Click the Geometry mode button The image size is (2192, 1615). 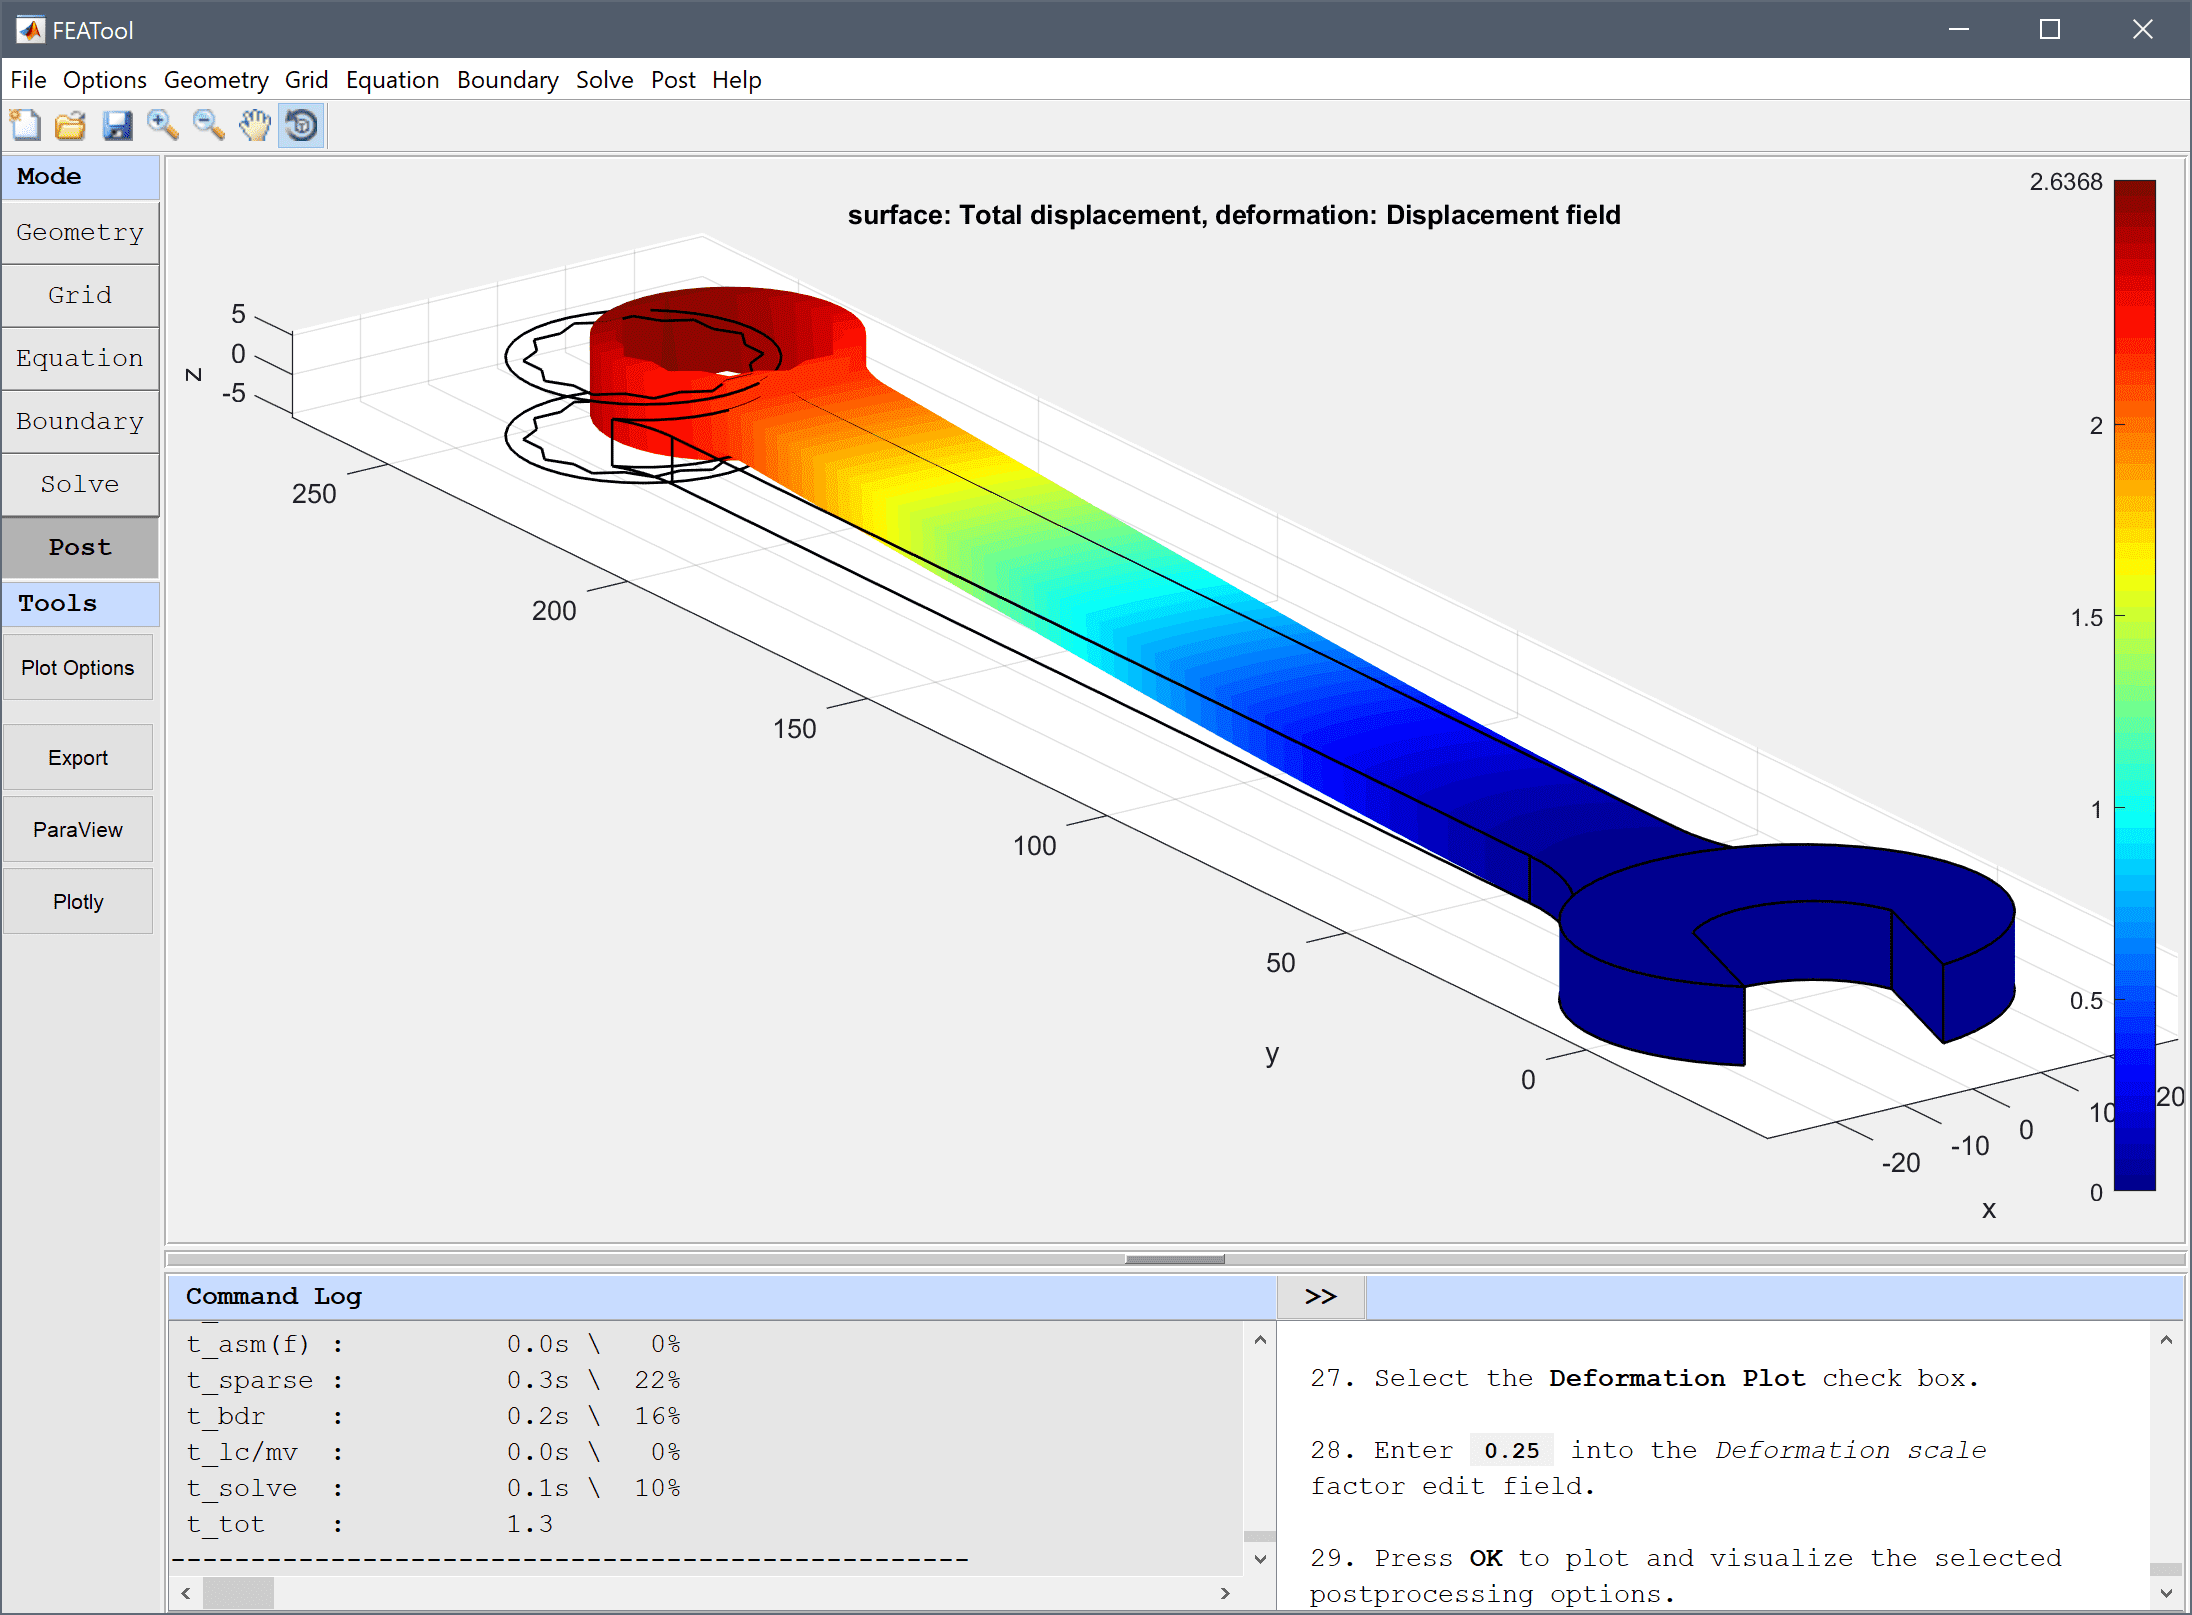[80, 230]
